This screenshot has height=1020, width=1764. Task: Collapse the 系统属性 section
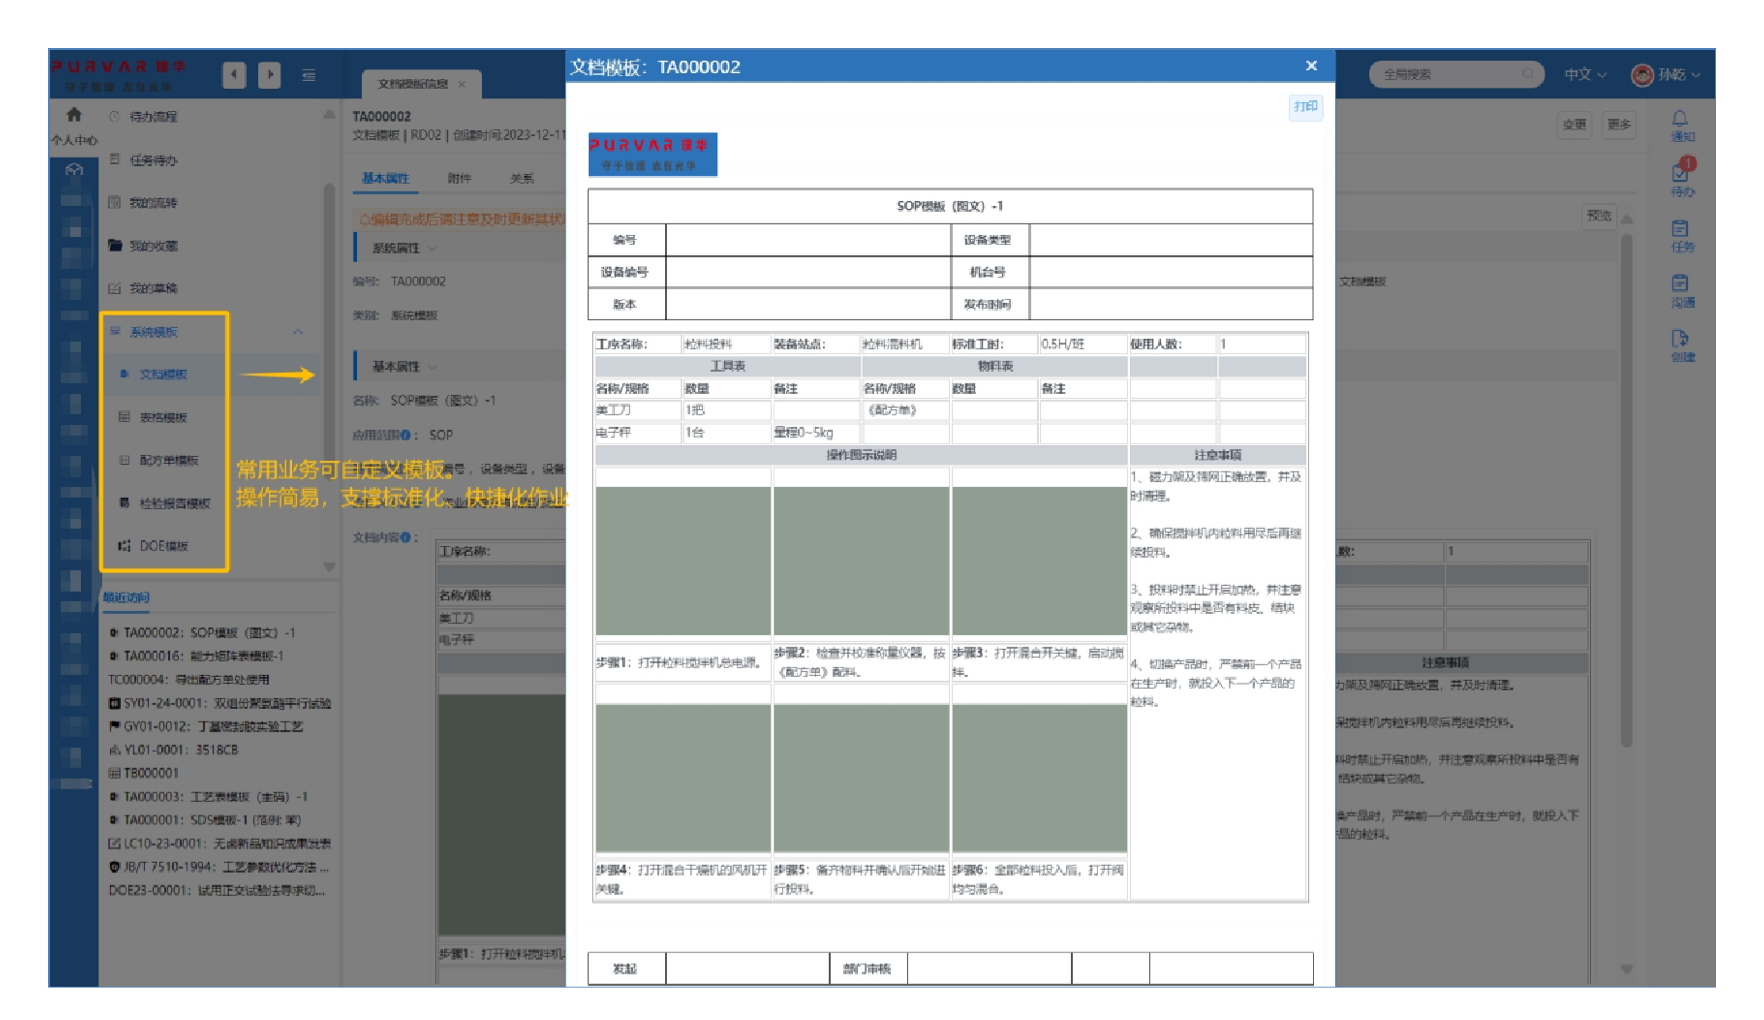(x=433, y=248)
